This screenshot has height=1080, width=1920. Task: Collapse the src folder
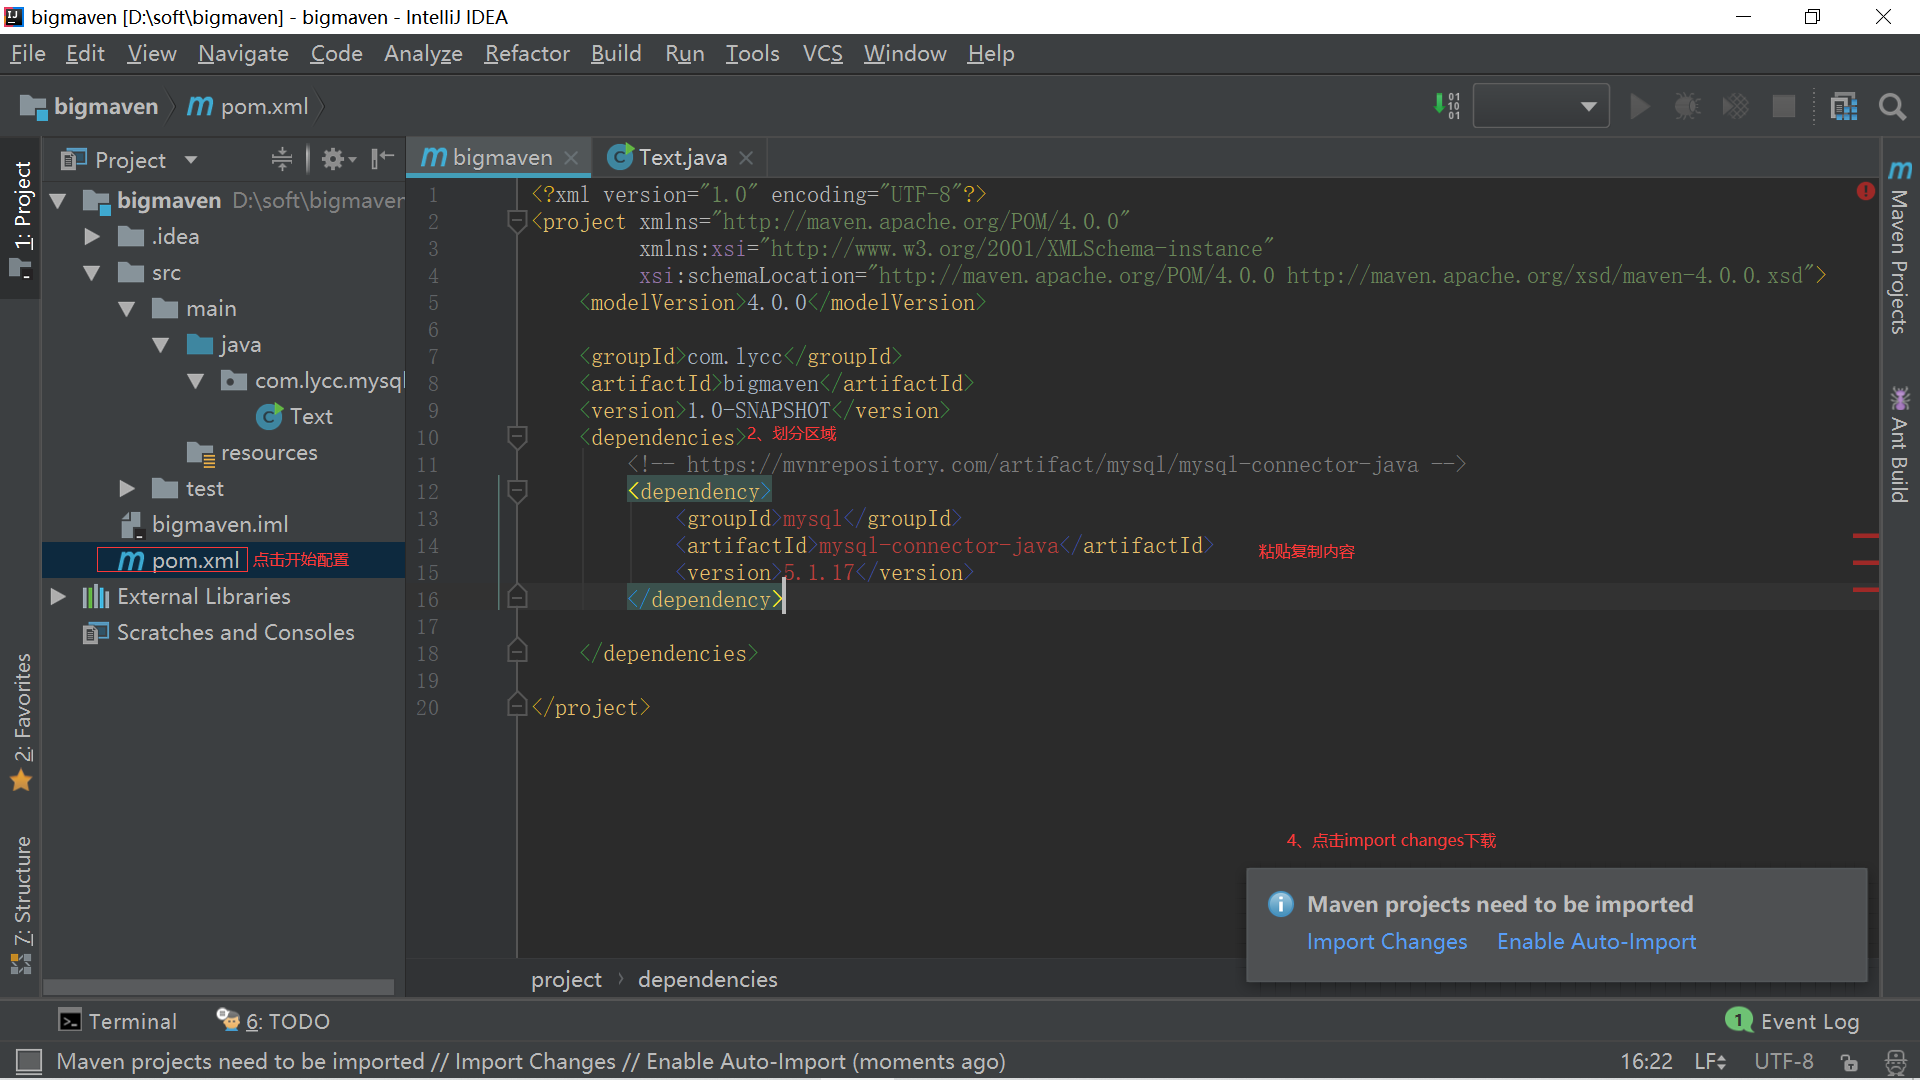[x=92, y=273]
